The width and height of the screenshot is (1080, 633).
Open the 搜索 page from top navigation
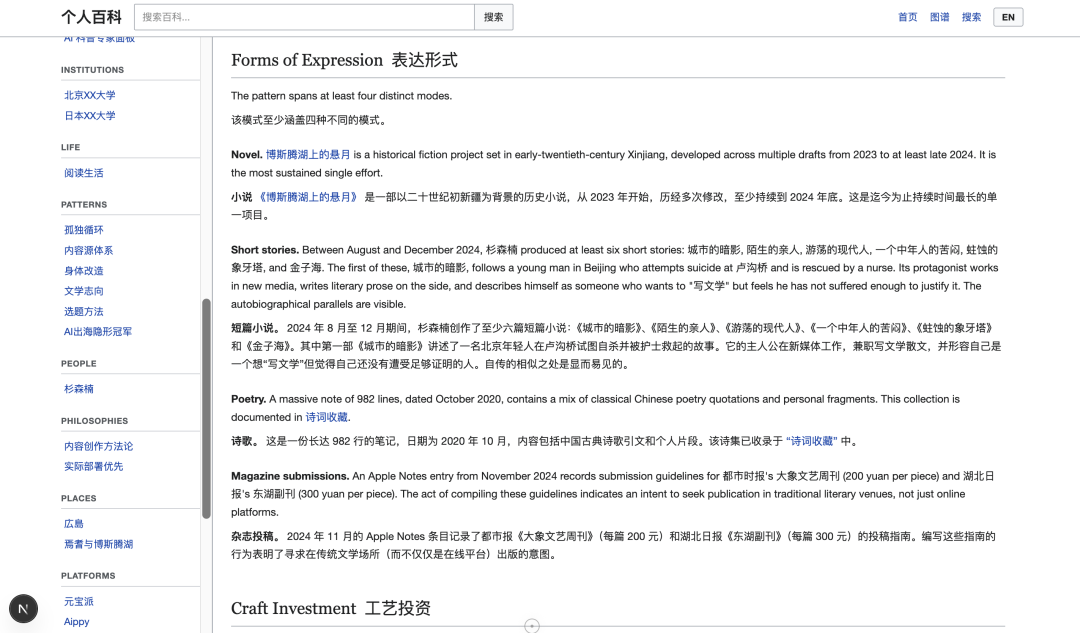[x=971, y=16]
